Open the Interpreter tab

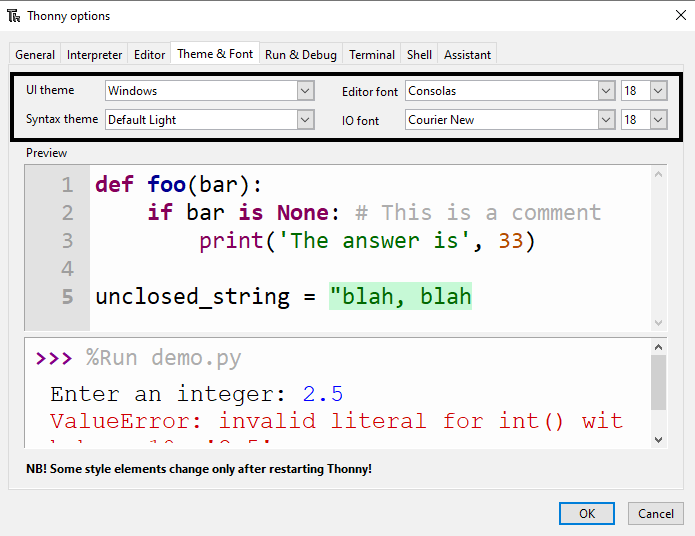click(95, 55)
